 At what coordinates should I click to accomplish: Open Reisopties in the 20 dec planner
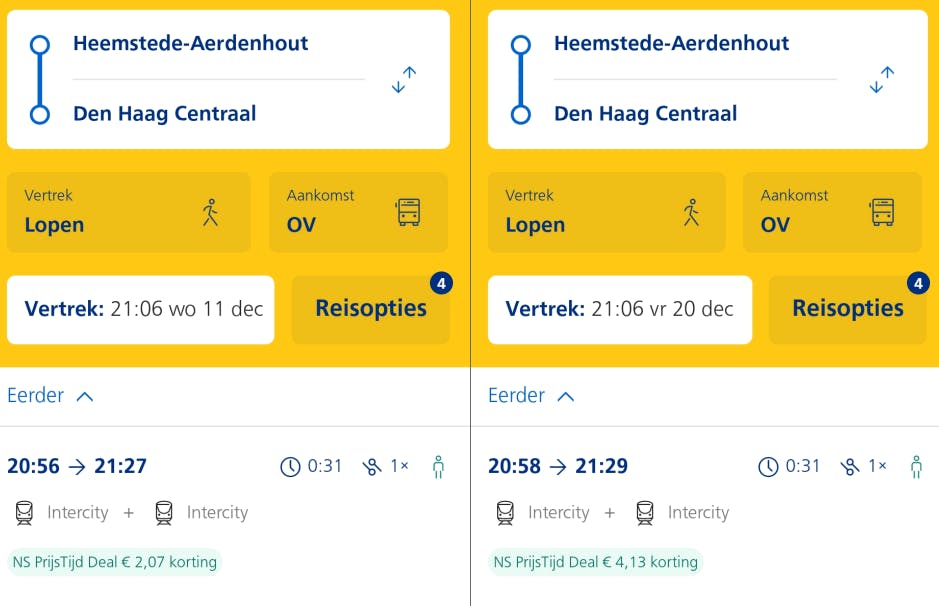848,309
